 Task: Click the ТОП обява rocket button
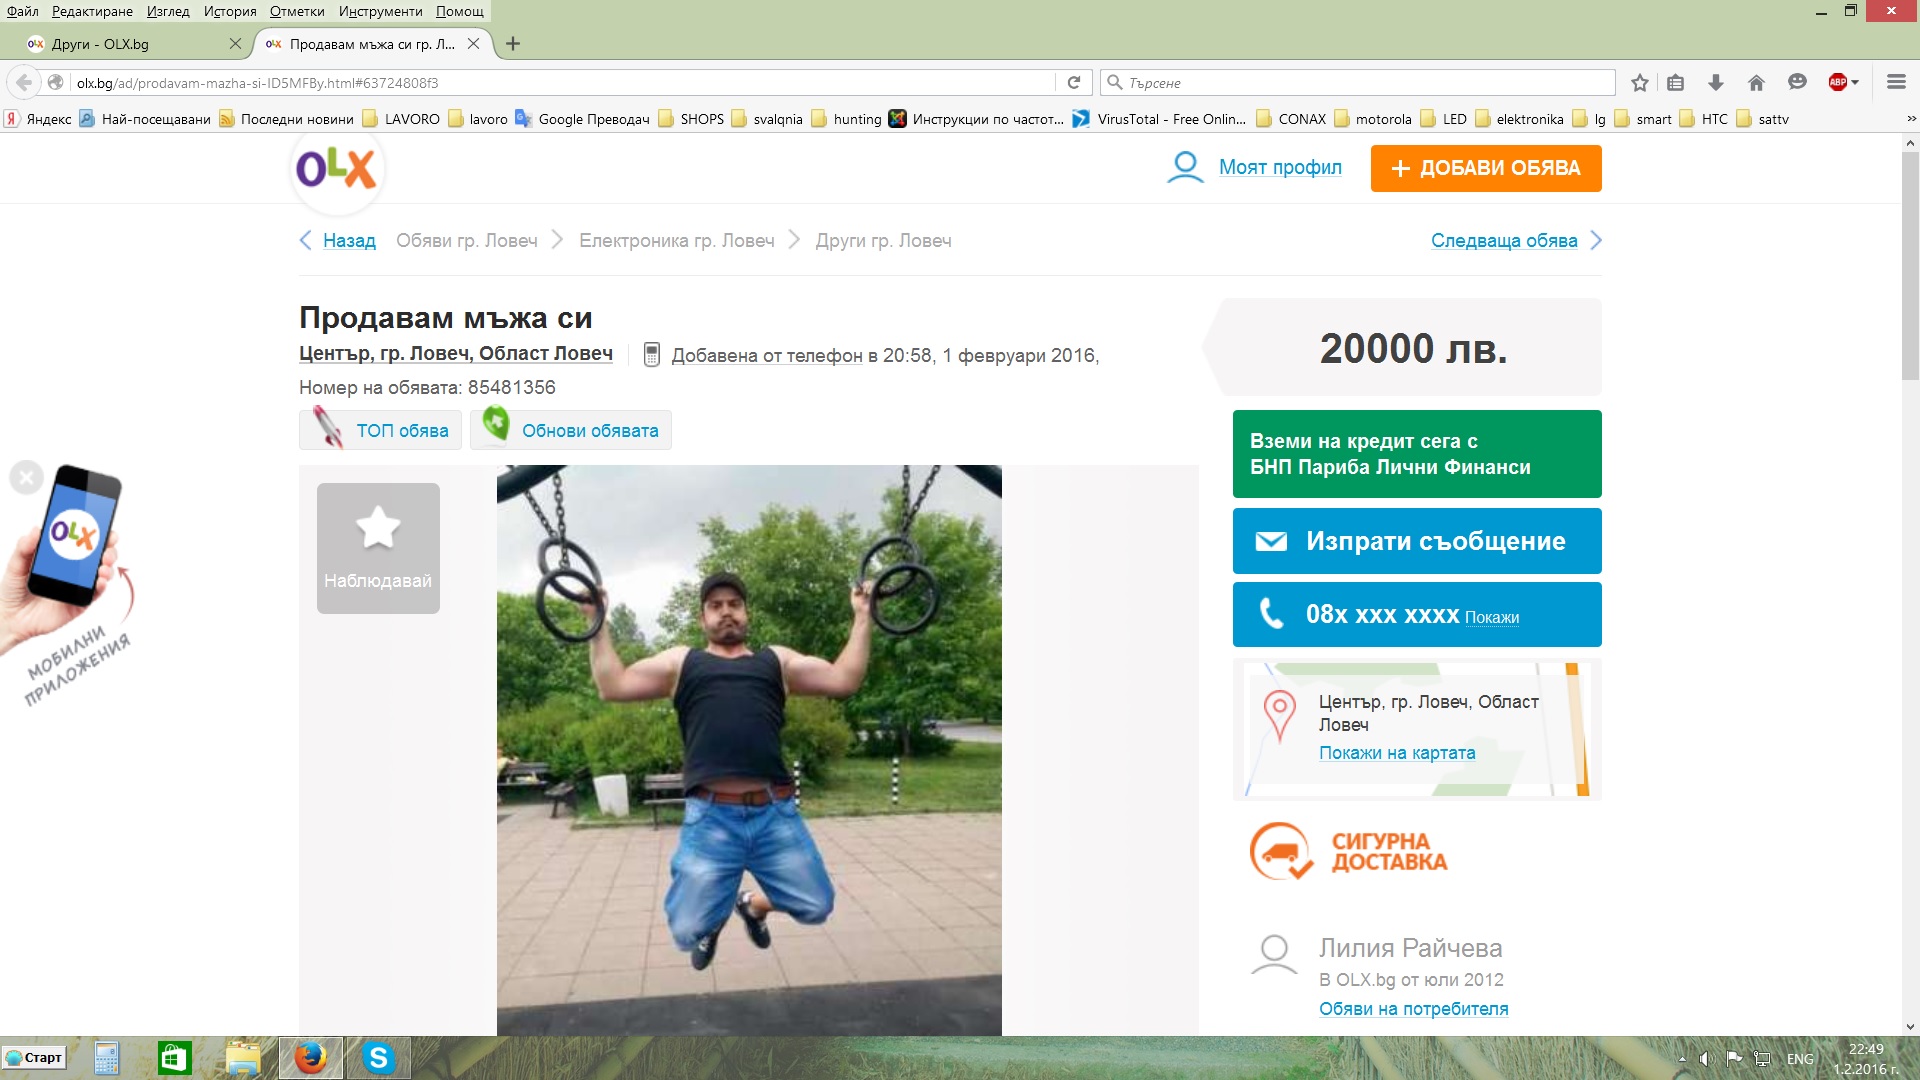coord(381,431)
